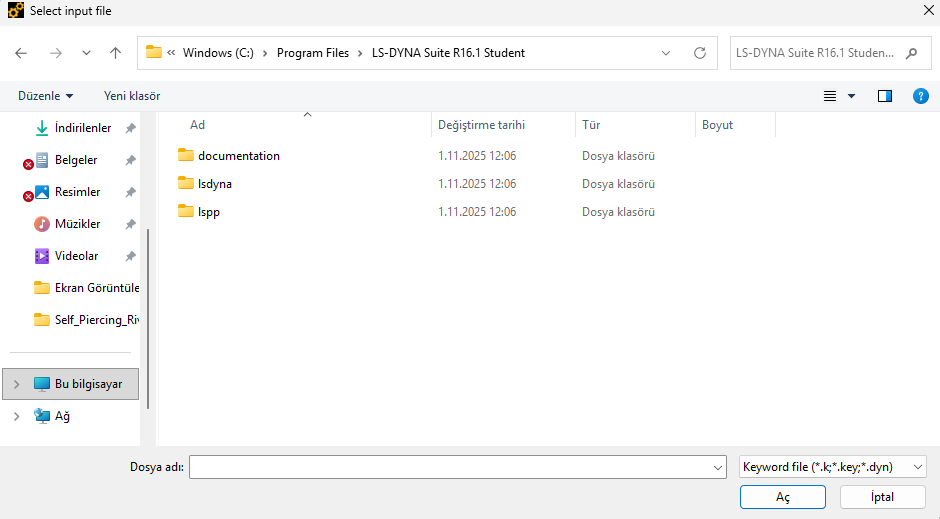
Task: Click the LS-DYNA app icon in title bar
Action: tap(16, 10)
